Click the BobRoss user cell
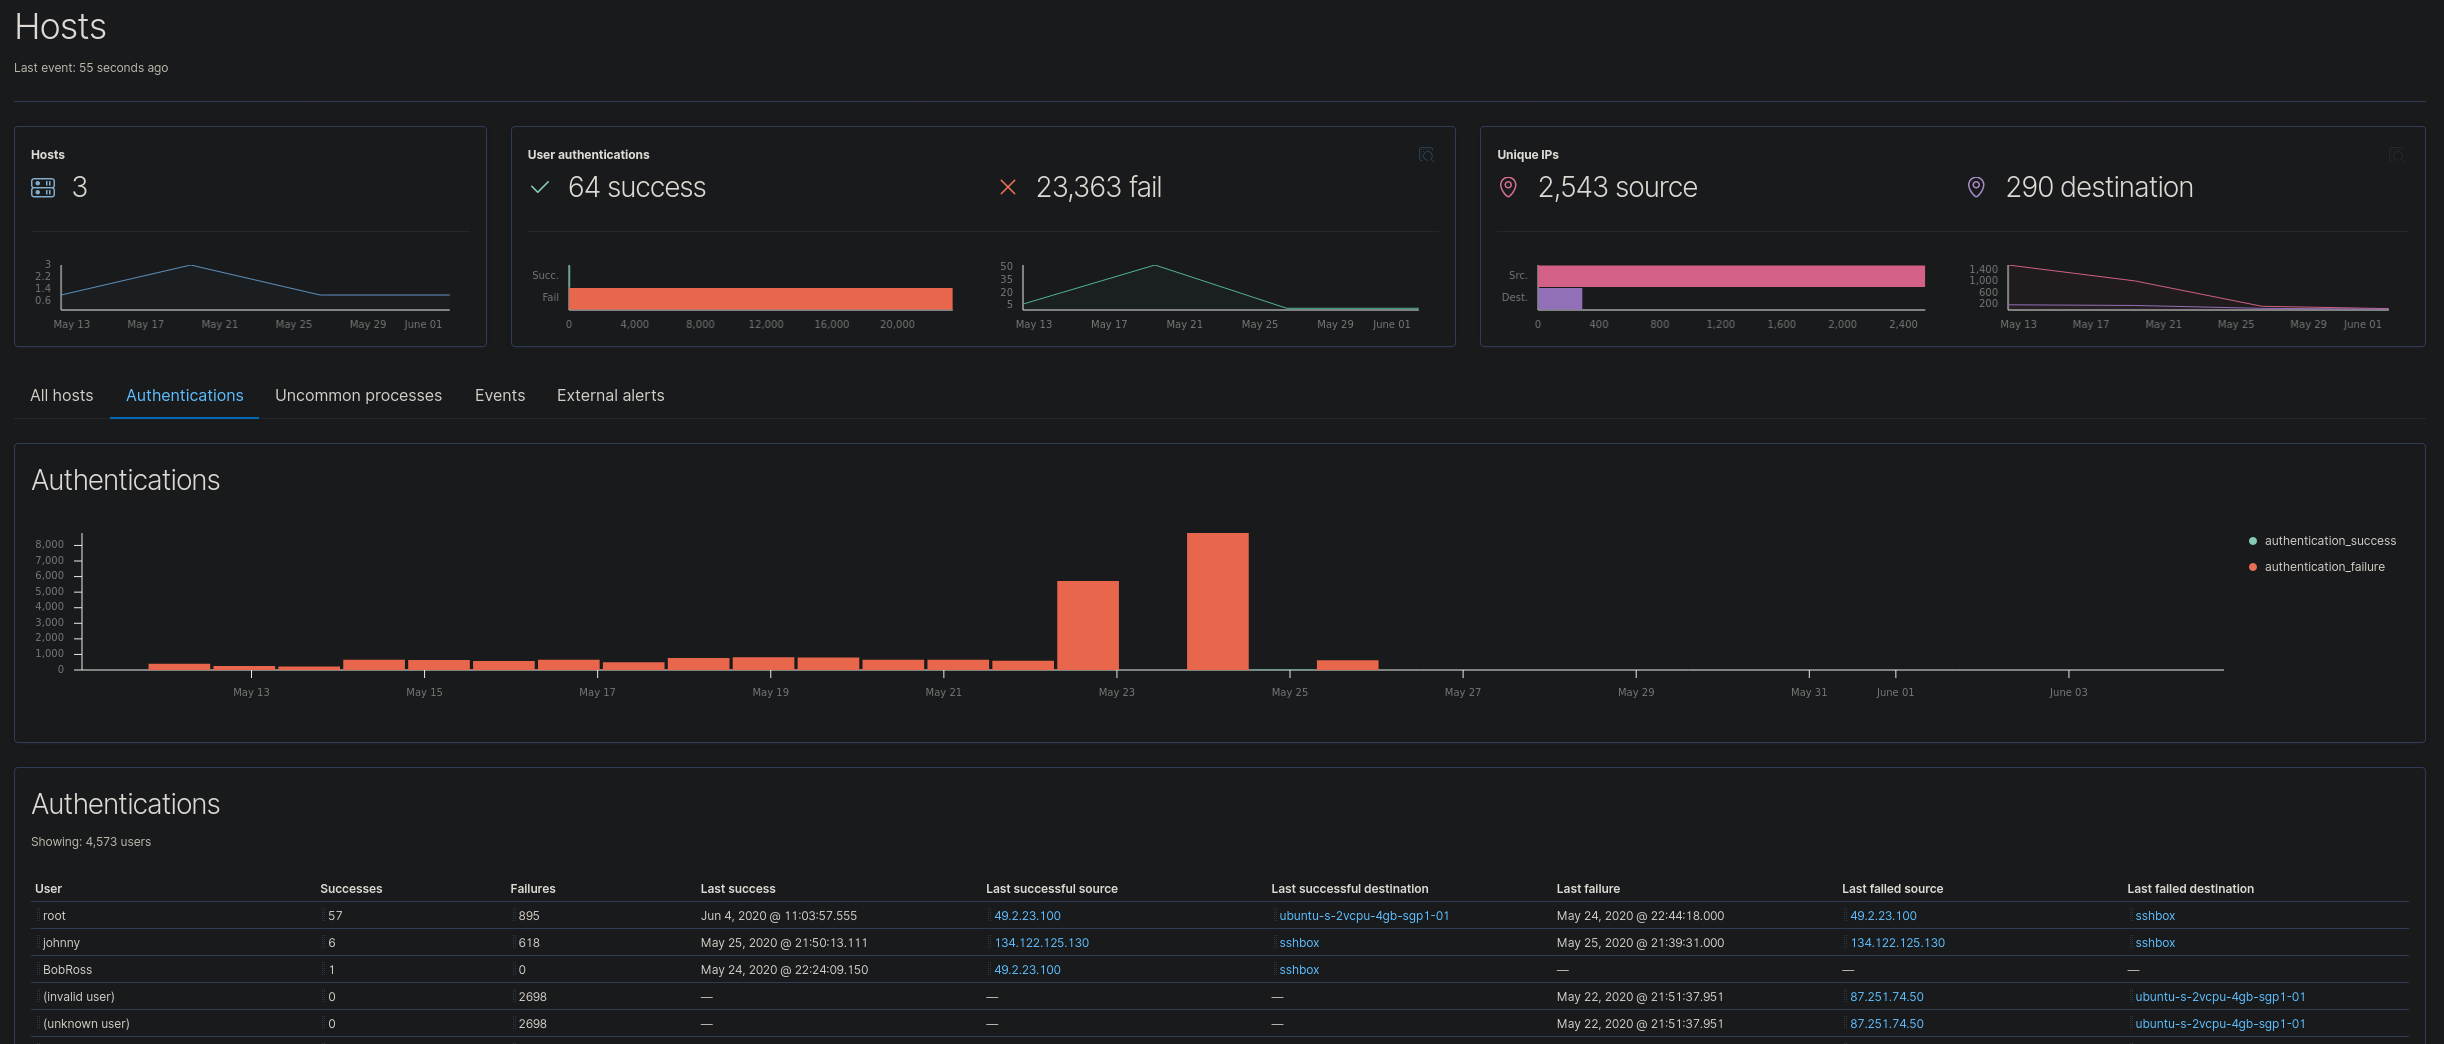This screenshot has height=1044, width=2444. pos(67,970)
